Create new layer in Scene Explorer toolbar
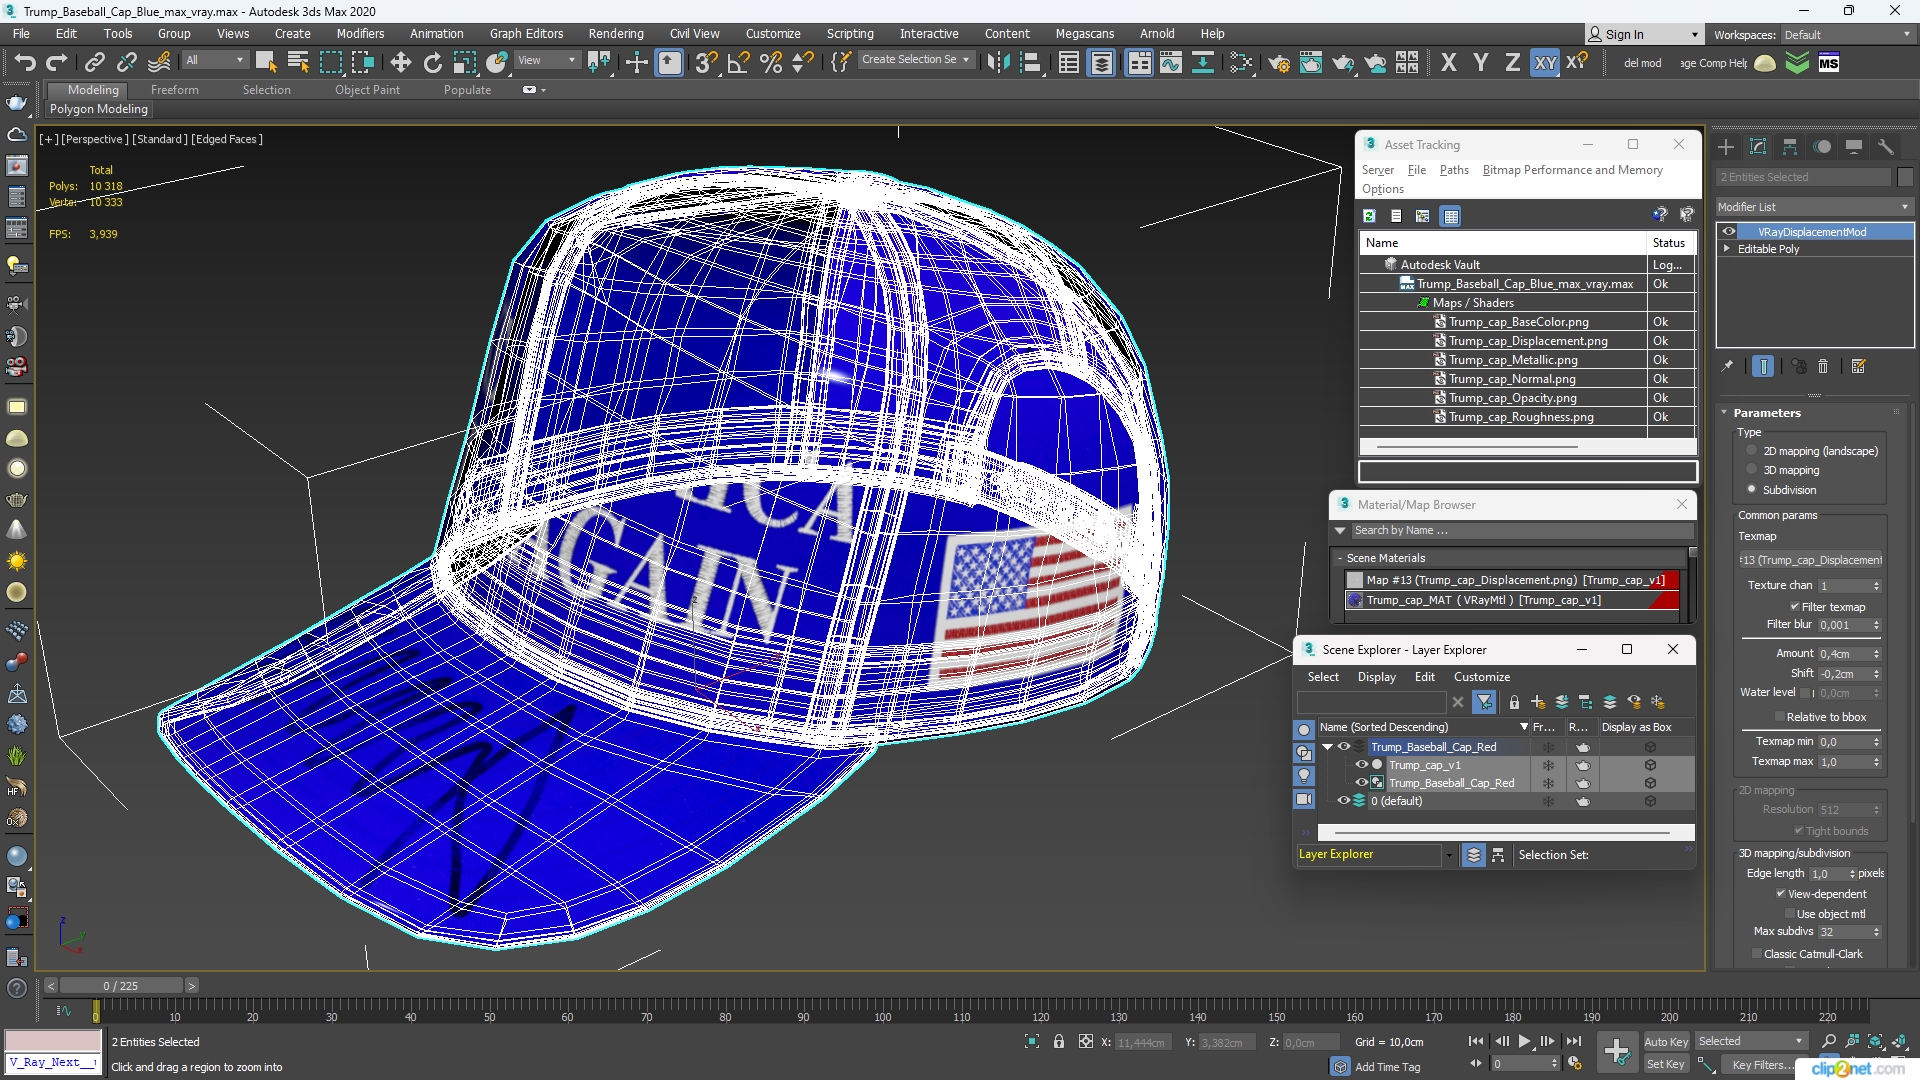 tap(1538, 702)
